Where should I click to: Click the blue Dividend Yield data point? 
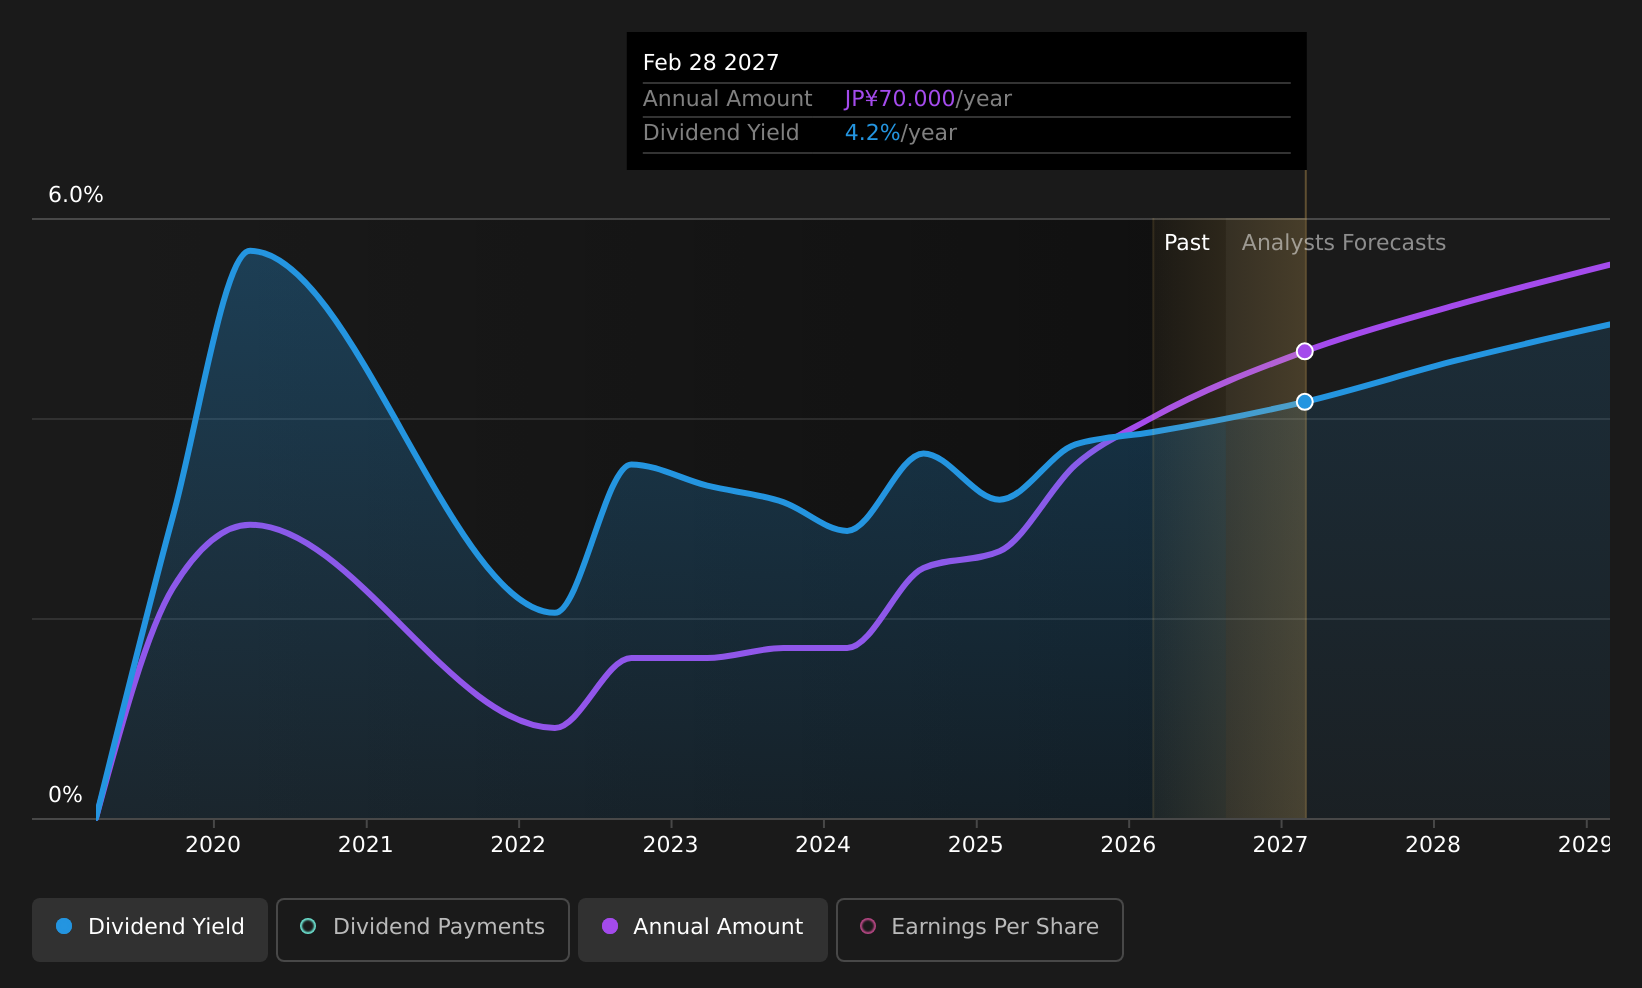click(x=1305, y=402)
